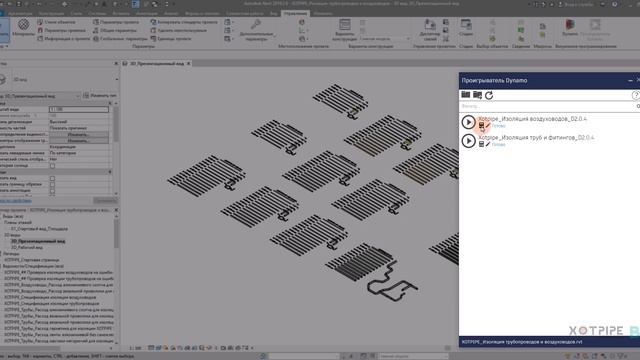Click Изменить for visibility/graphics overrides
640x360 pixels.
[79, 134]
